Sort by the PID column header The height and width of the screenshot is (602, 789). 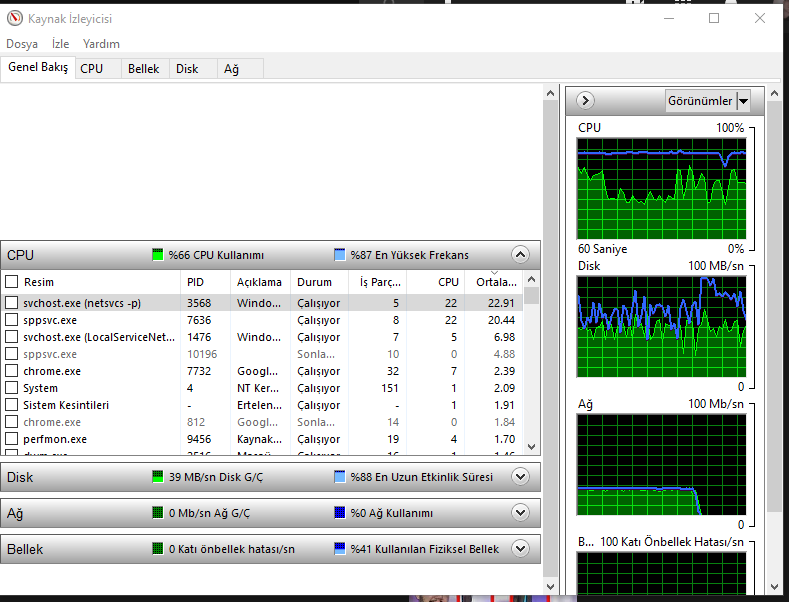coord(205,282)
